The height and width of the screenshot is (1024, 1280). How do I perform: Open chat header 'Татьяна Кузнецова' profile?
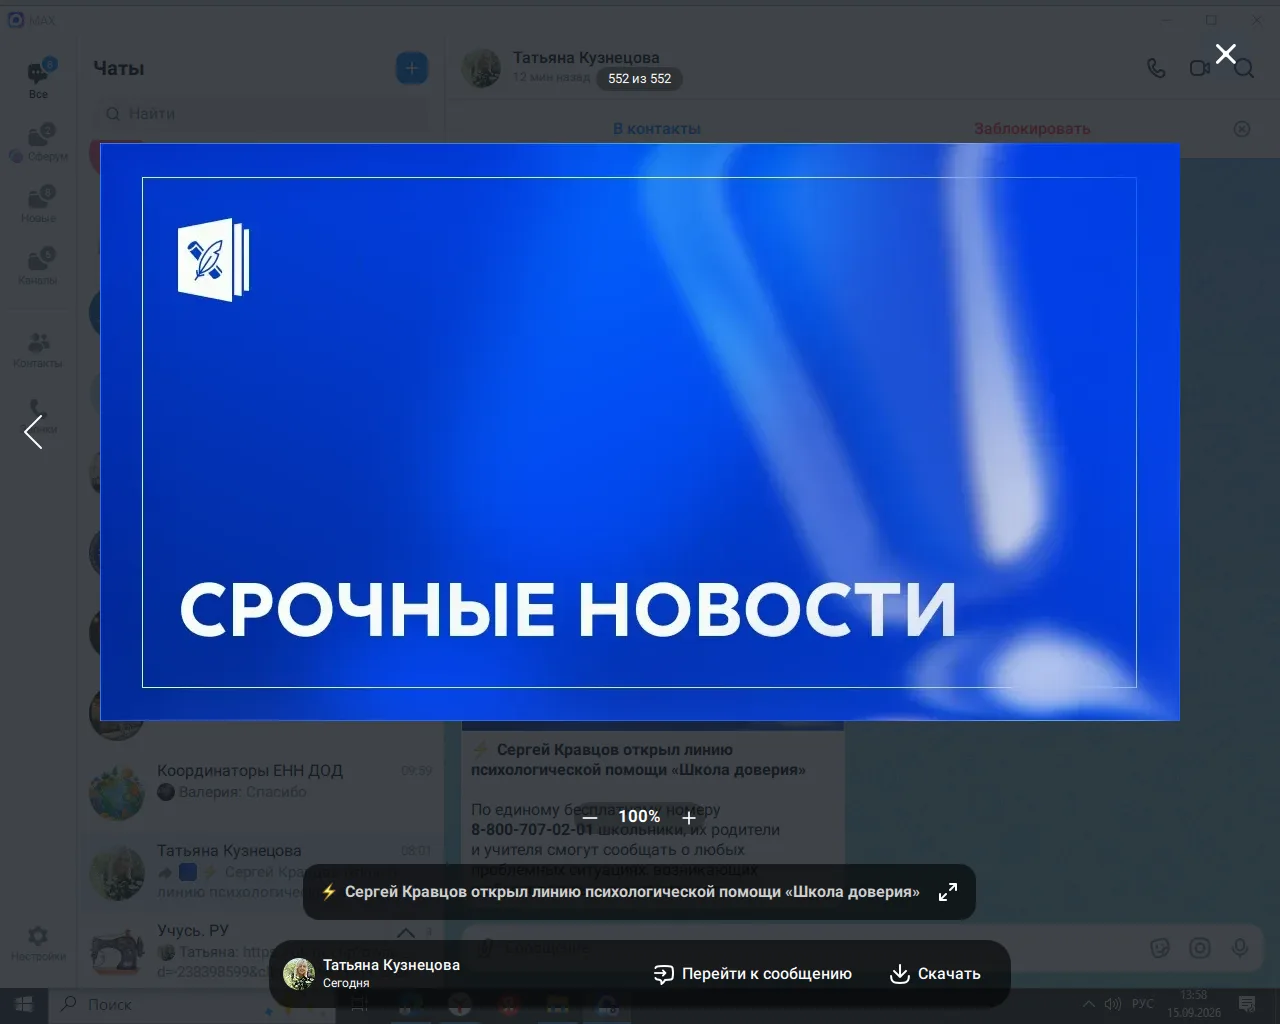(x=585, y=58)
